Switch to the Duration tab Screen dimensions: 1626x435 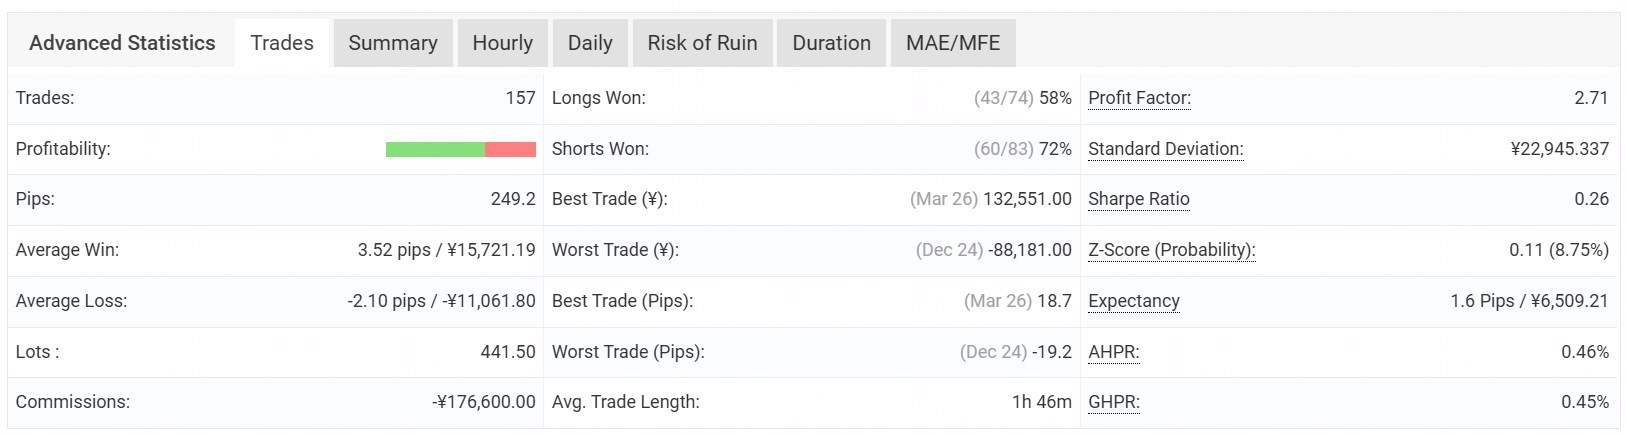pos(831,43)
